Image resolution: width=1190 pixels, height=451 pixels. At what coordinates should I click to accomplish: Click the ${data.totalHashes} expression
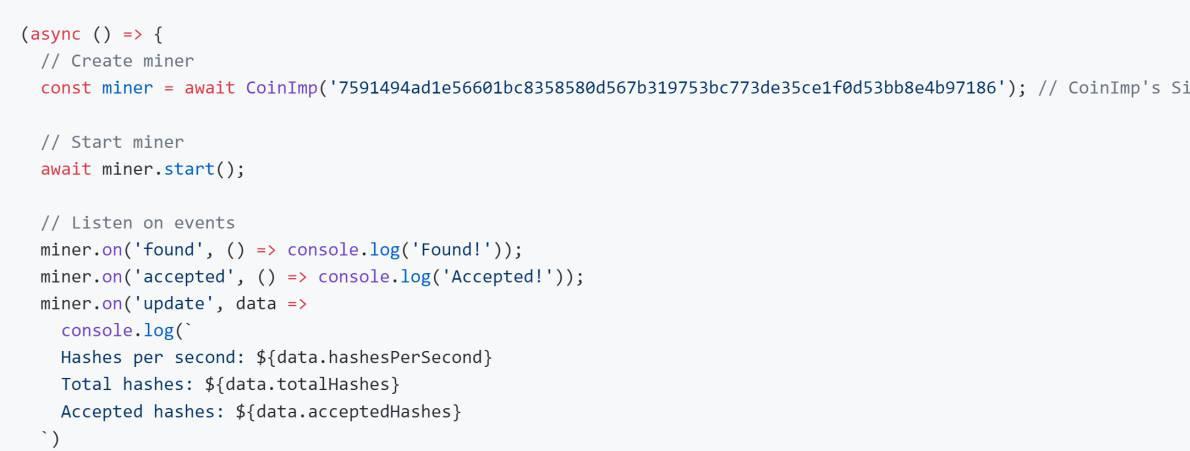coord(302,385)
